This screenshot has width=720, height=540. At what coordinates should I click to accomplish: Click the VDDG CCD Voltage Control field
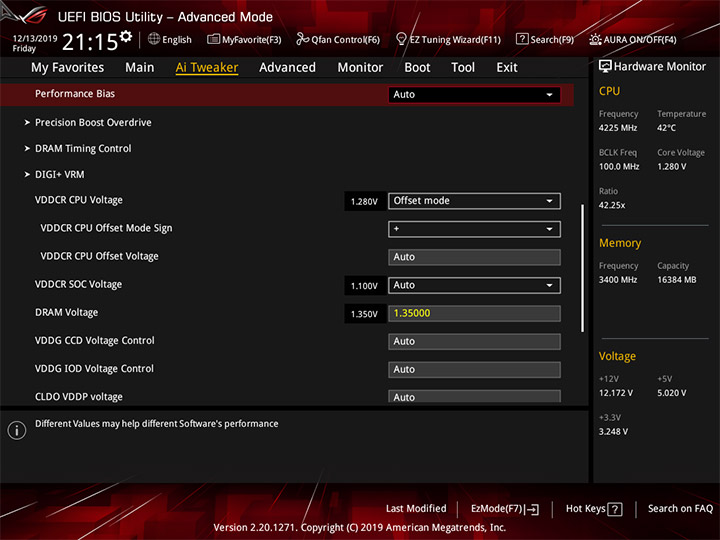(x=474, y=342)
